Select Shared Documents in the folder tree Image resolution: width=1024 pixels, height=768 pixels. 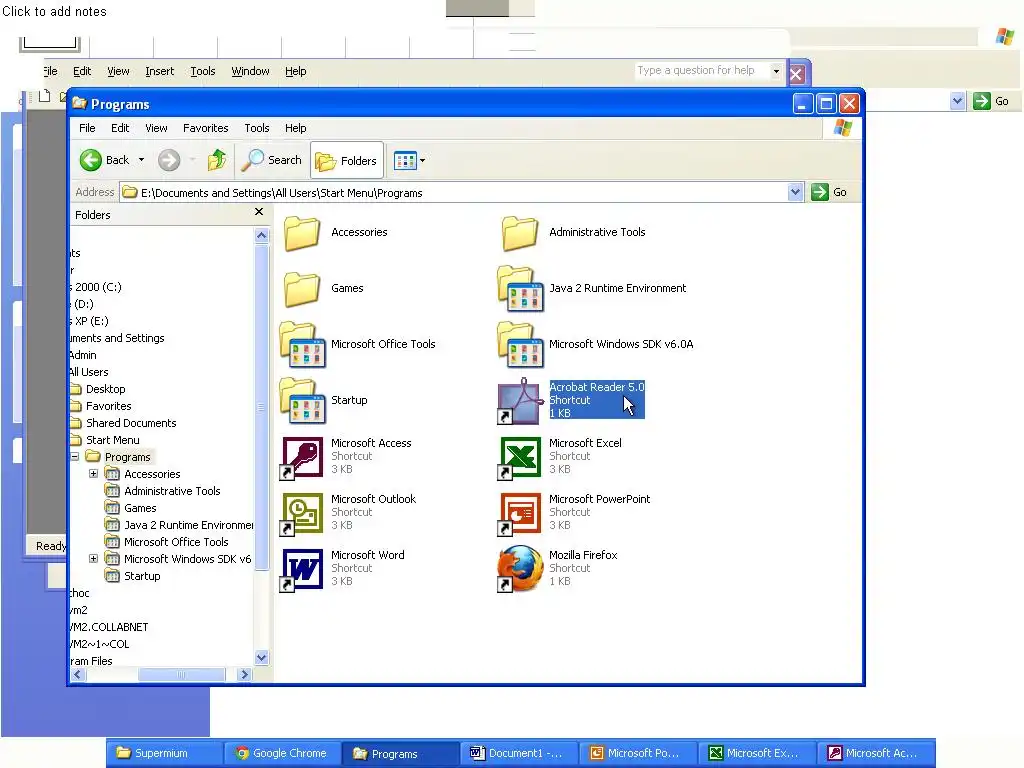(x=131, y=423)
